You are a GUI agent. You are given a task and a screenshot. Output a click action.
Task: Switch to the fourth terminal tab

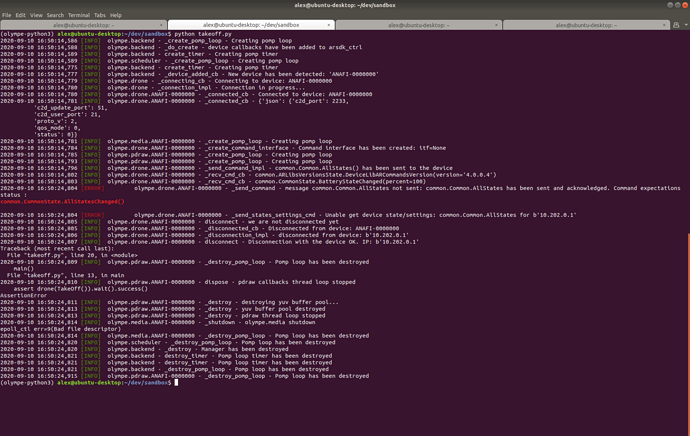[x=586, y=25]
